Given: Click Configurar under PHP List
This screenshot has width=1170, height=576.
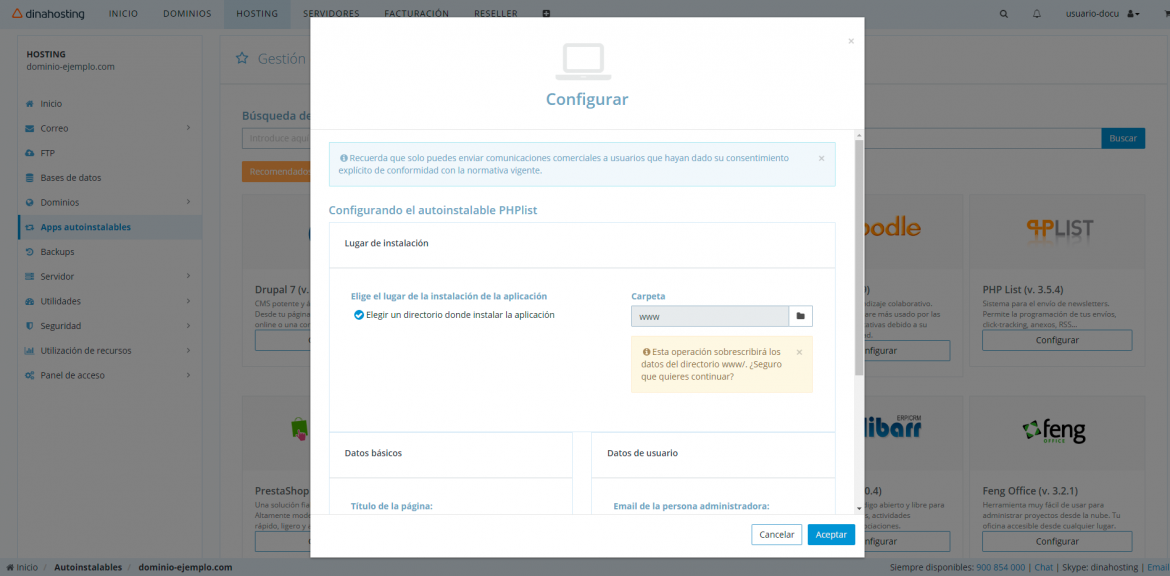Looking at the screenshot, I should click(1057, 340).
